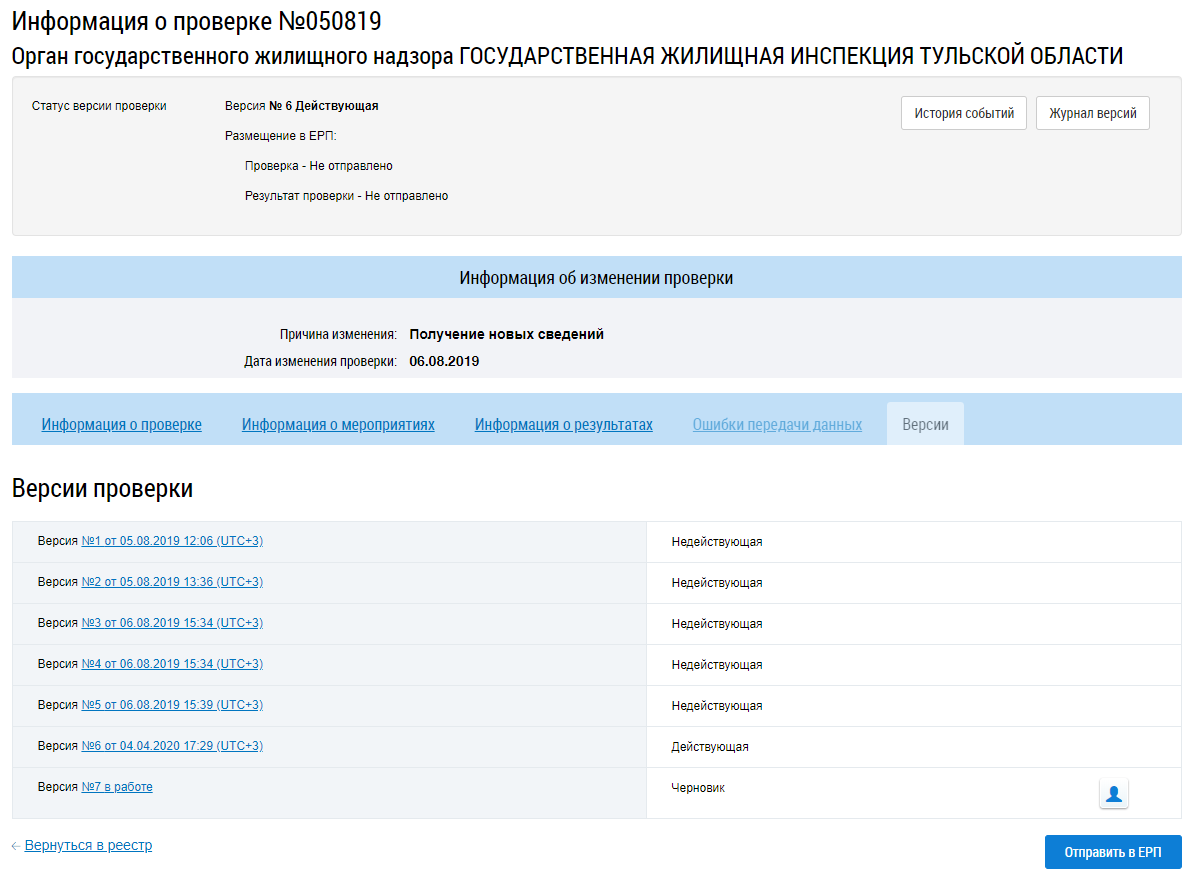Open version №6 from 04.04.2020 17:29
Viewport: 1189px width, 895px height.
[172, 746]
